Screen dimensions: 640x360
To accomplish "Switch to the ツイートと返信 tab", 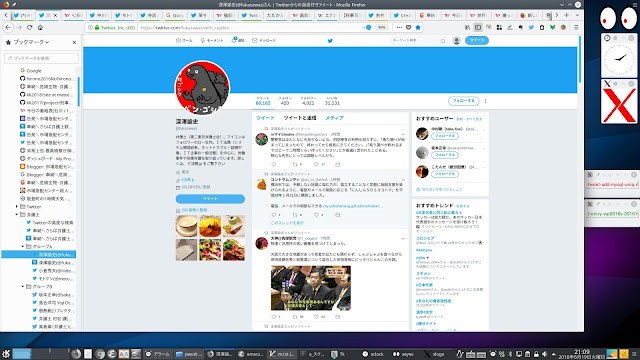I will pos(300,118).
